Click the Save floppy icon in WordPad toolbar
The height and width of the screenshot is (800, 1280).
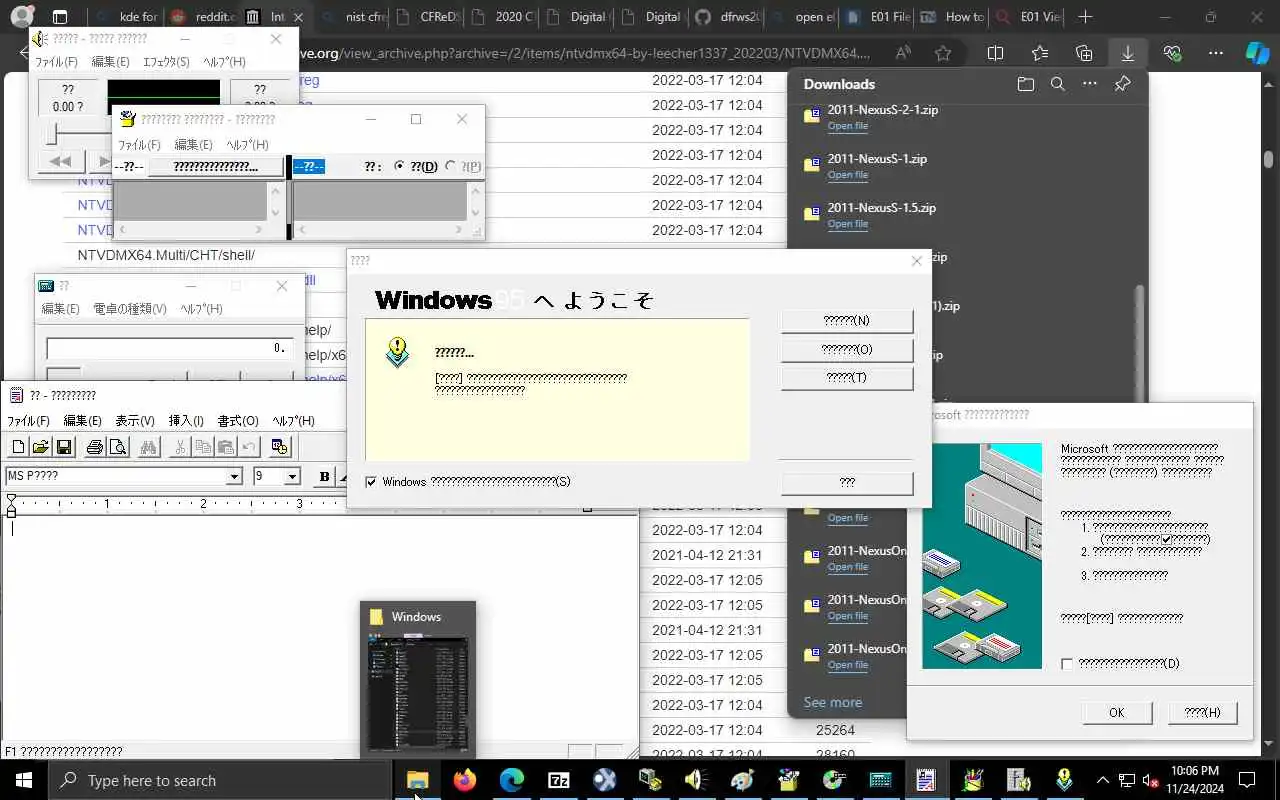point(64,447)
